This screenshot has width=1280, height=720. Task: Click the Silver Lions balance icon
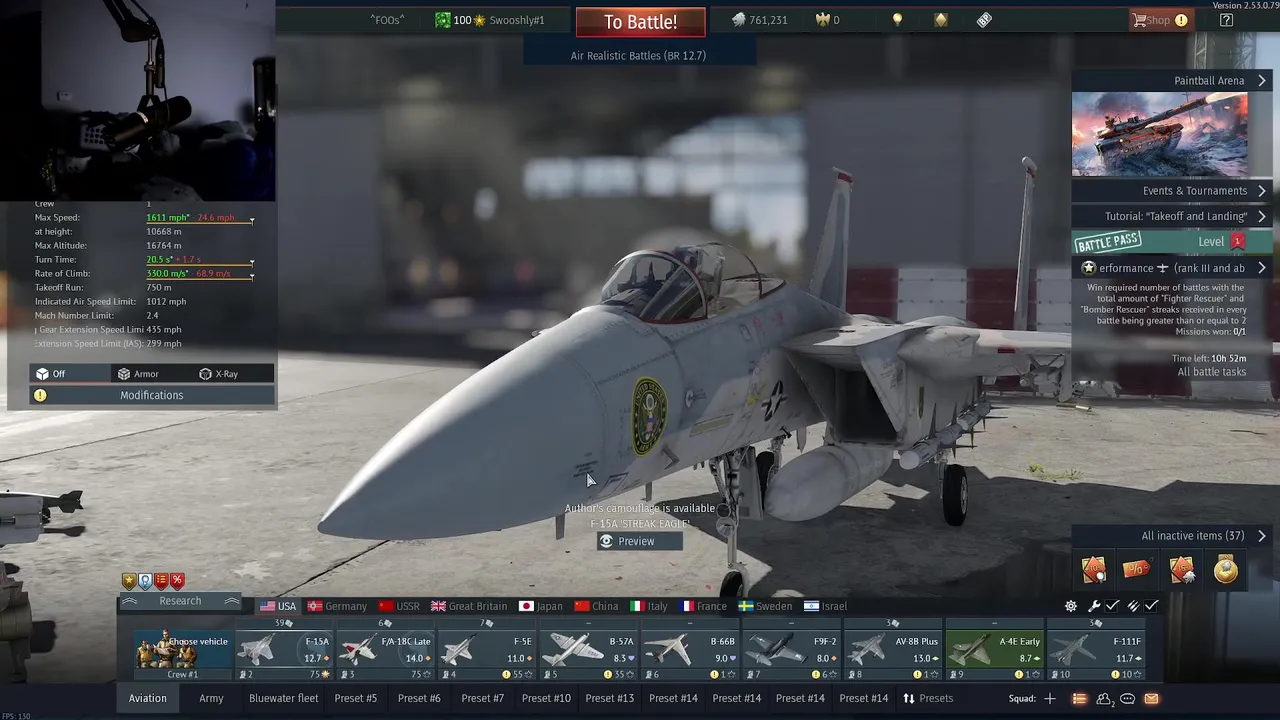(738, 20)
